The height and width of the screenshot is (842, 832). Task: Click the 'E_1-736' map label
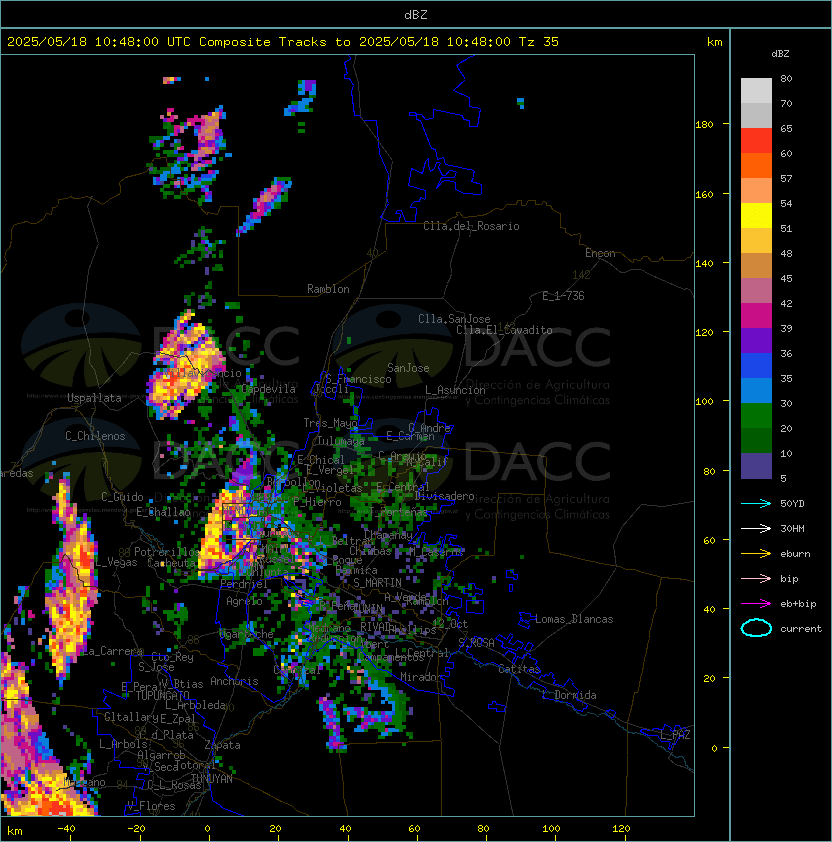(x=563, y=296)
